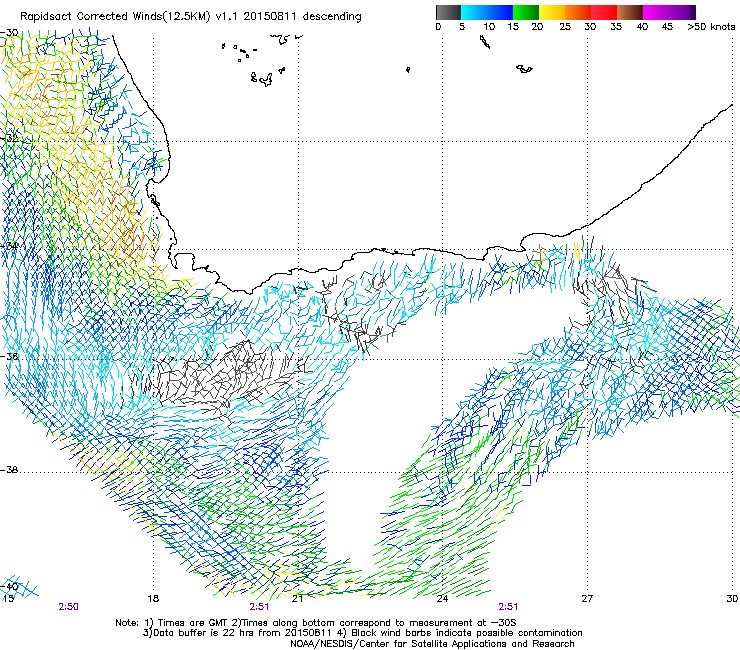
Task: Click the '18' longitude axis label
Action: click(153, 599)
